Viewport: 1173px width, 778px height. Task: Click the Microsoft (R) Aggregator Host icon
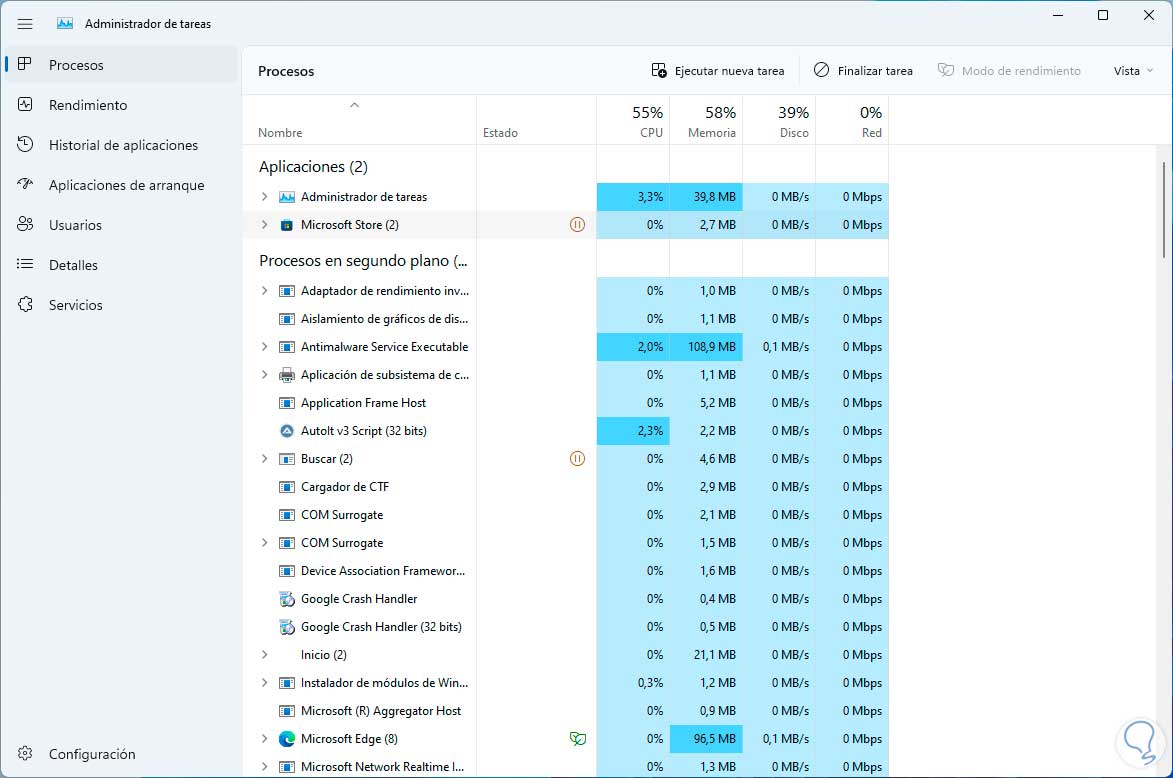pos(287,711)
